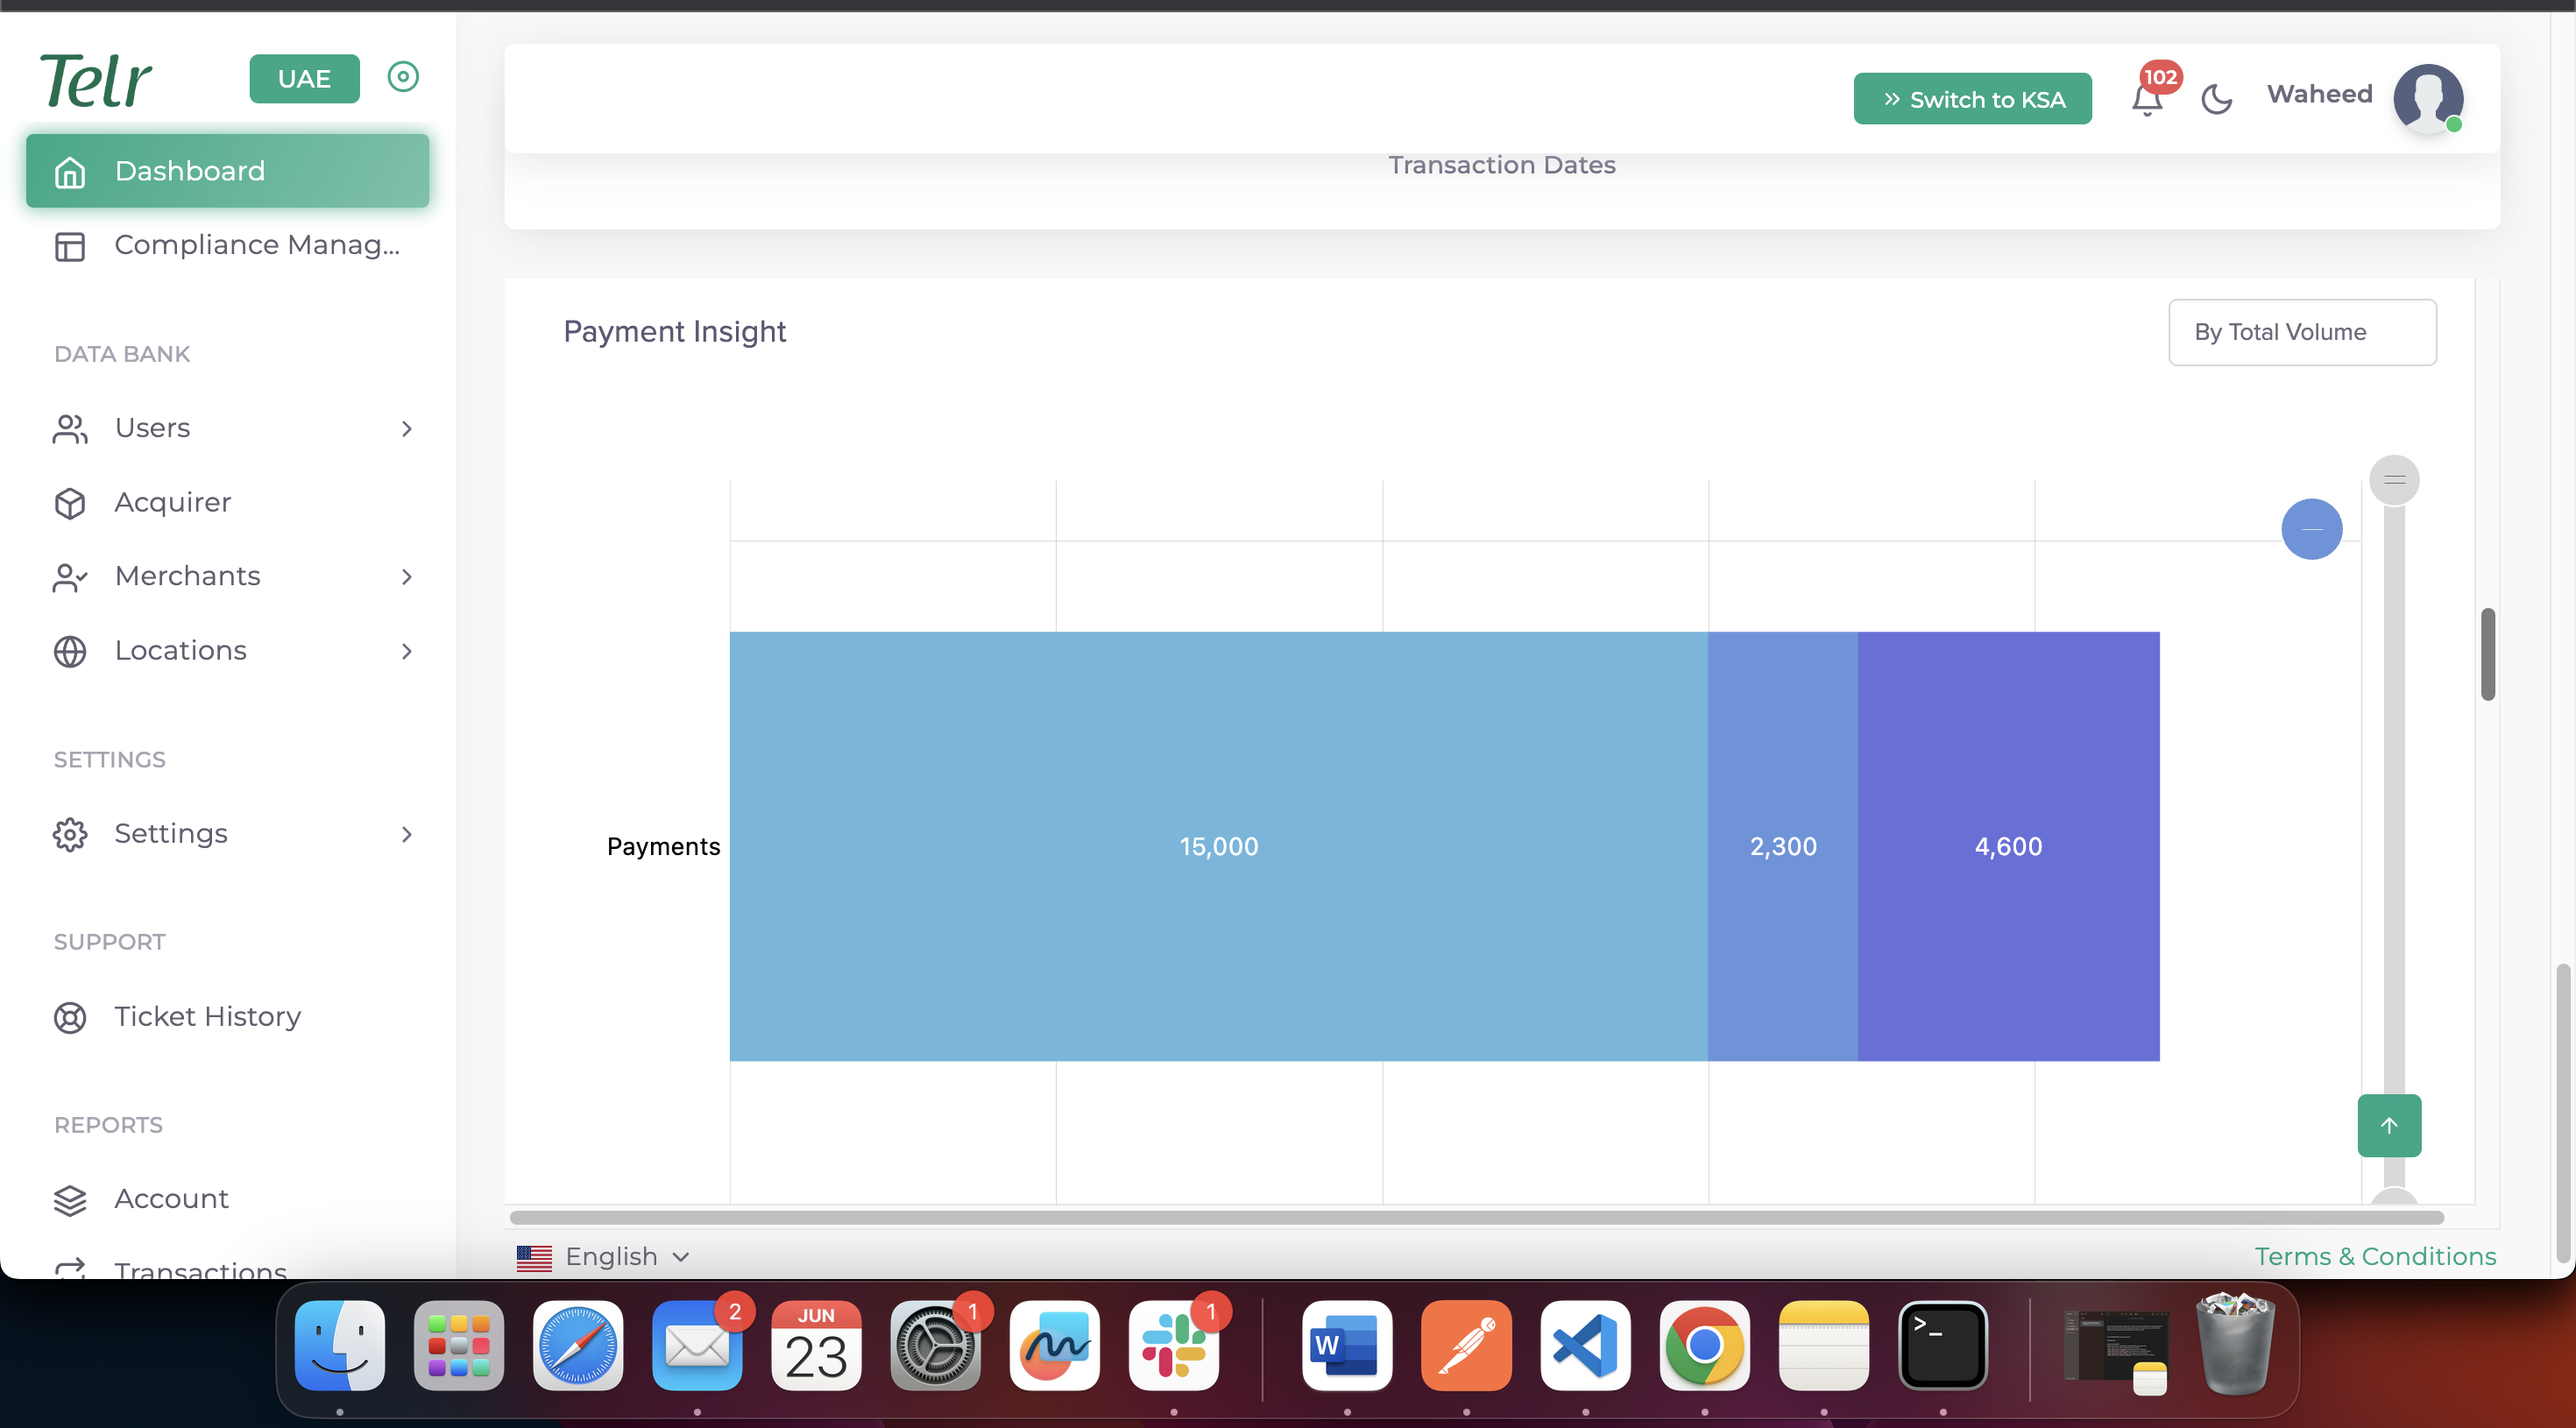Click the US flag language icon
This screenshot has height=1428, width=2576.
(x=534, y=1257)
